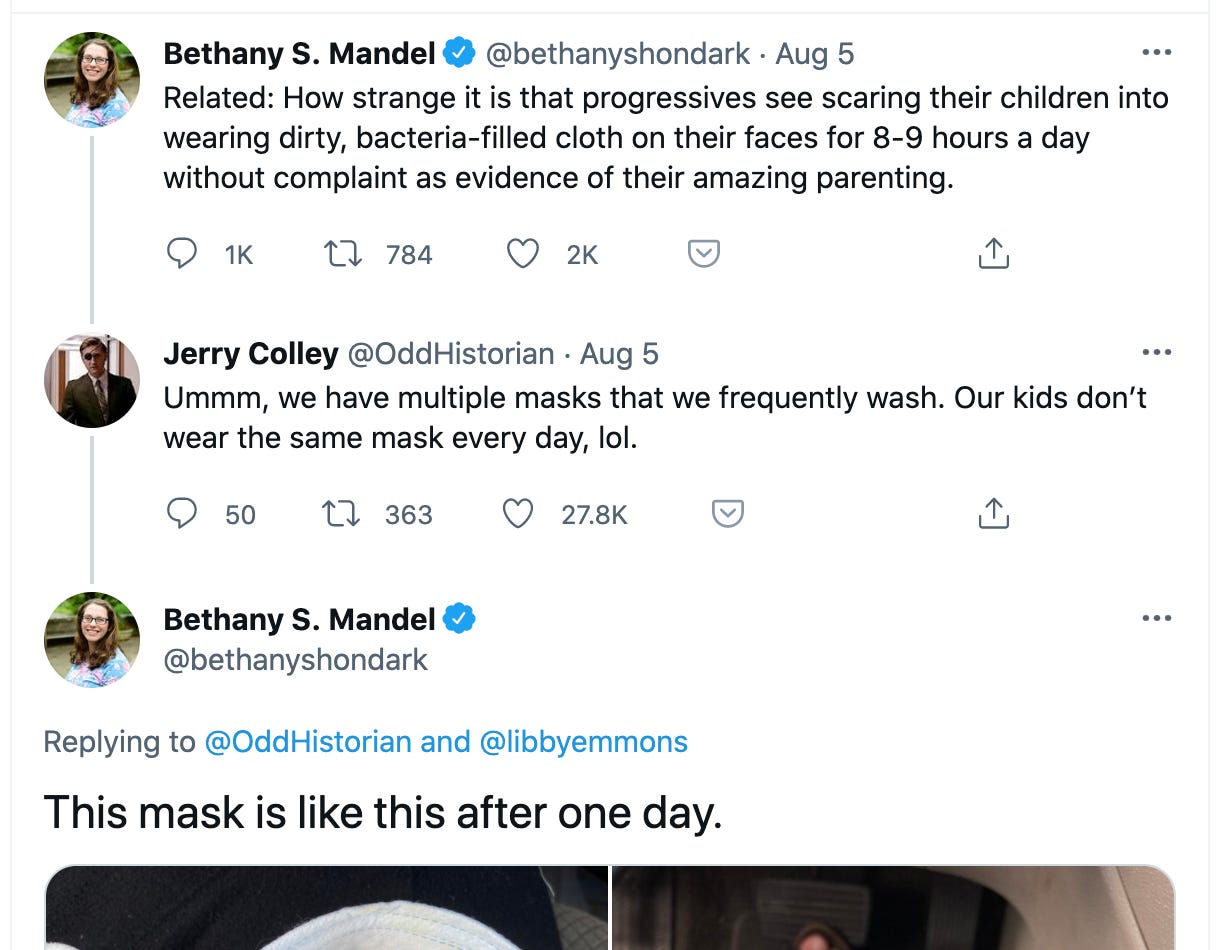This screenshot has height=950, width=1224.
Task: Share Bethany's first tweet
Action: pyautogui.click(x=992, y=254)
